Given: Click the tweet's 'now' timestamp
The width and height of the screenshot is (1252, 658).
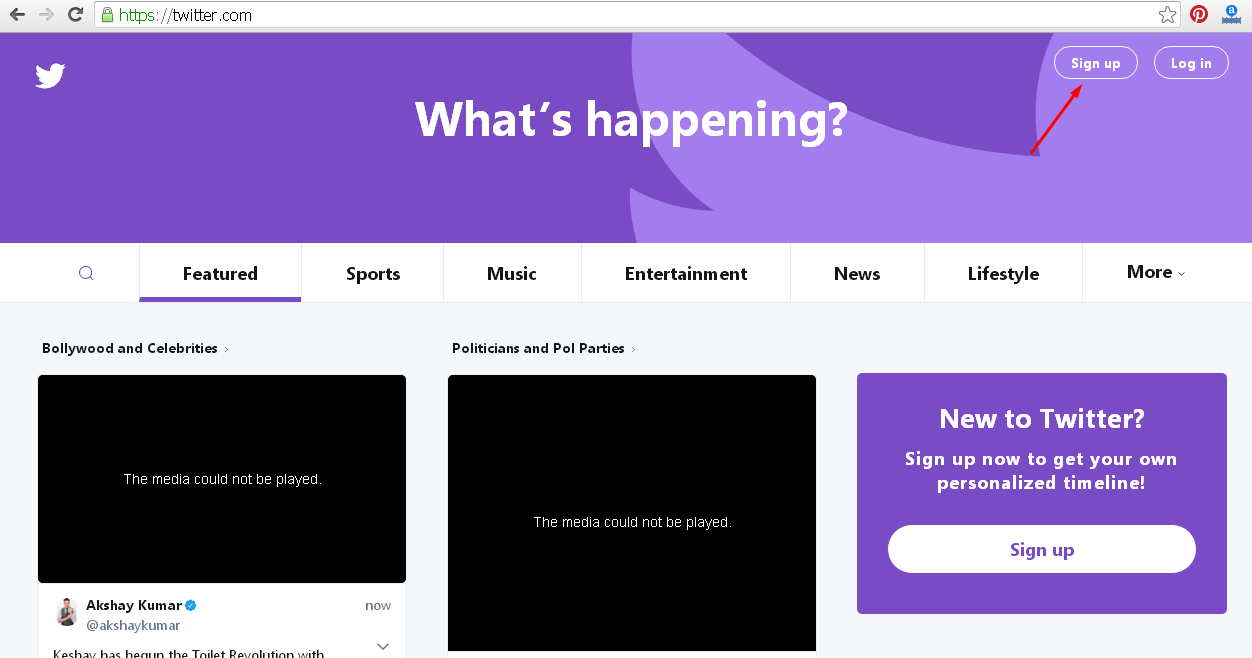Looking at the screenshot, I should tap(378, 606).
